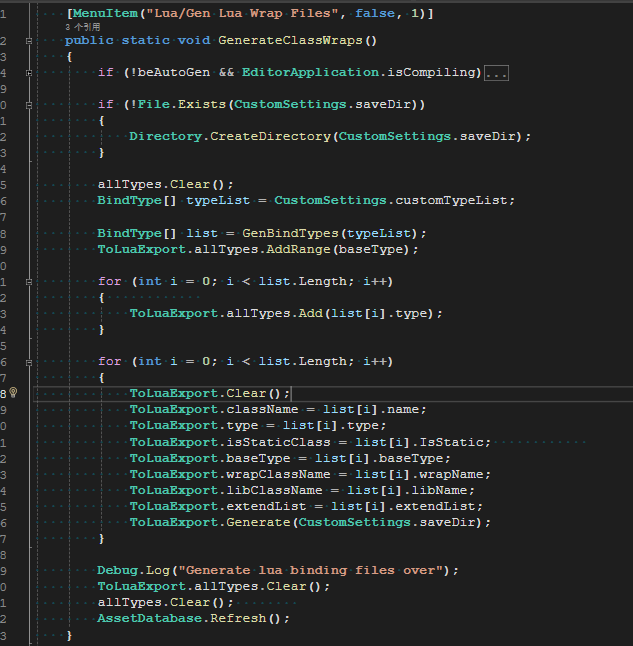Collapse the File.Exists if block
Screen dimensions: 633x646
29,104
